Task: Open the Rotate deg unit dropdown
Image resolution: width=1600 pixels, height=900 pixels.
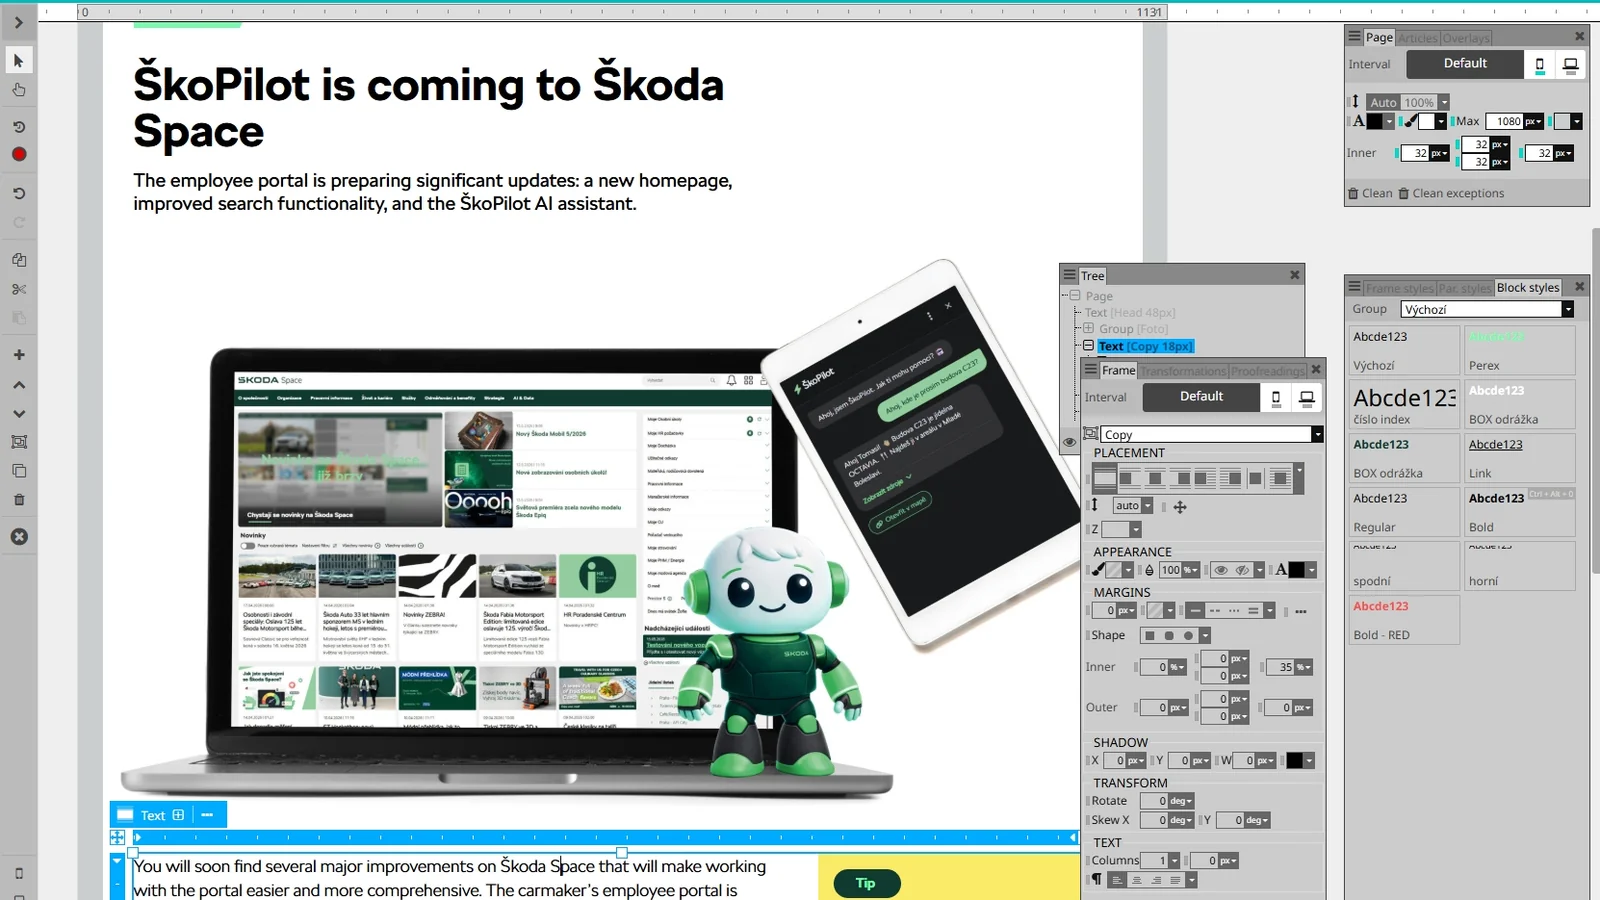Action: tap(1182, 801)
